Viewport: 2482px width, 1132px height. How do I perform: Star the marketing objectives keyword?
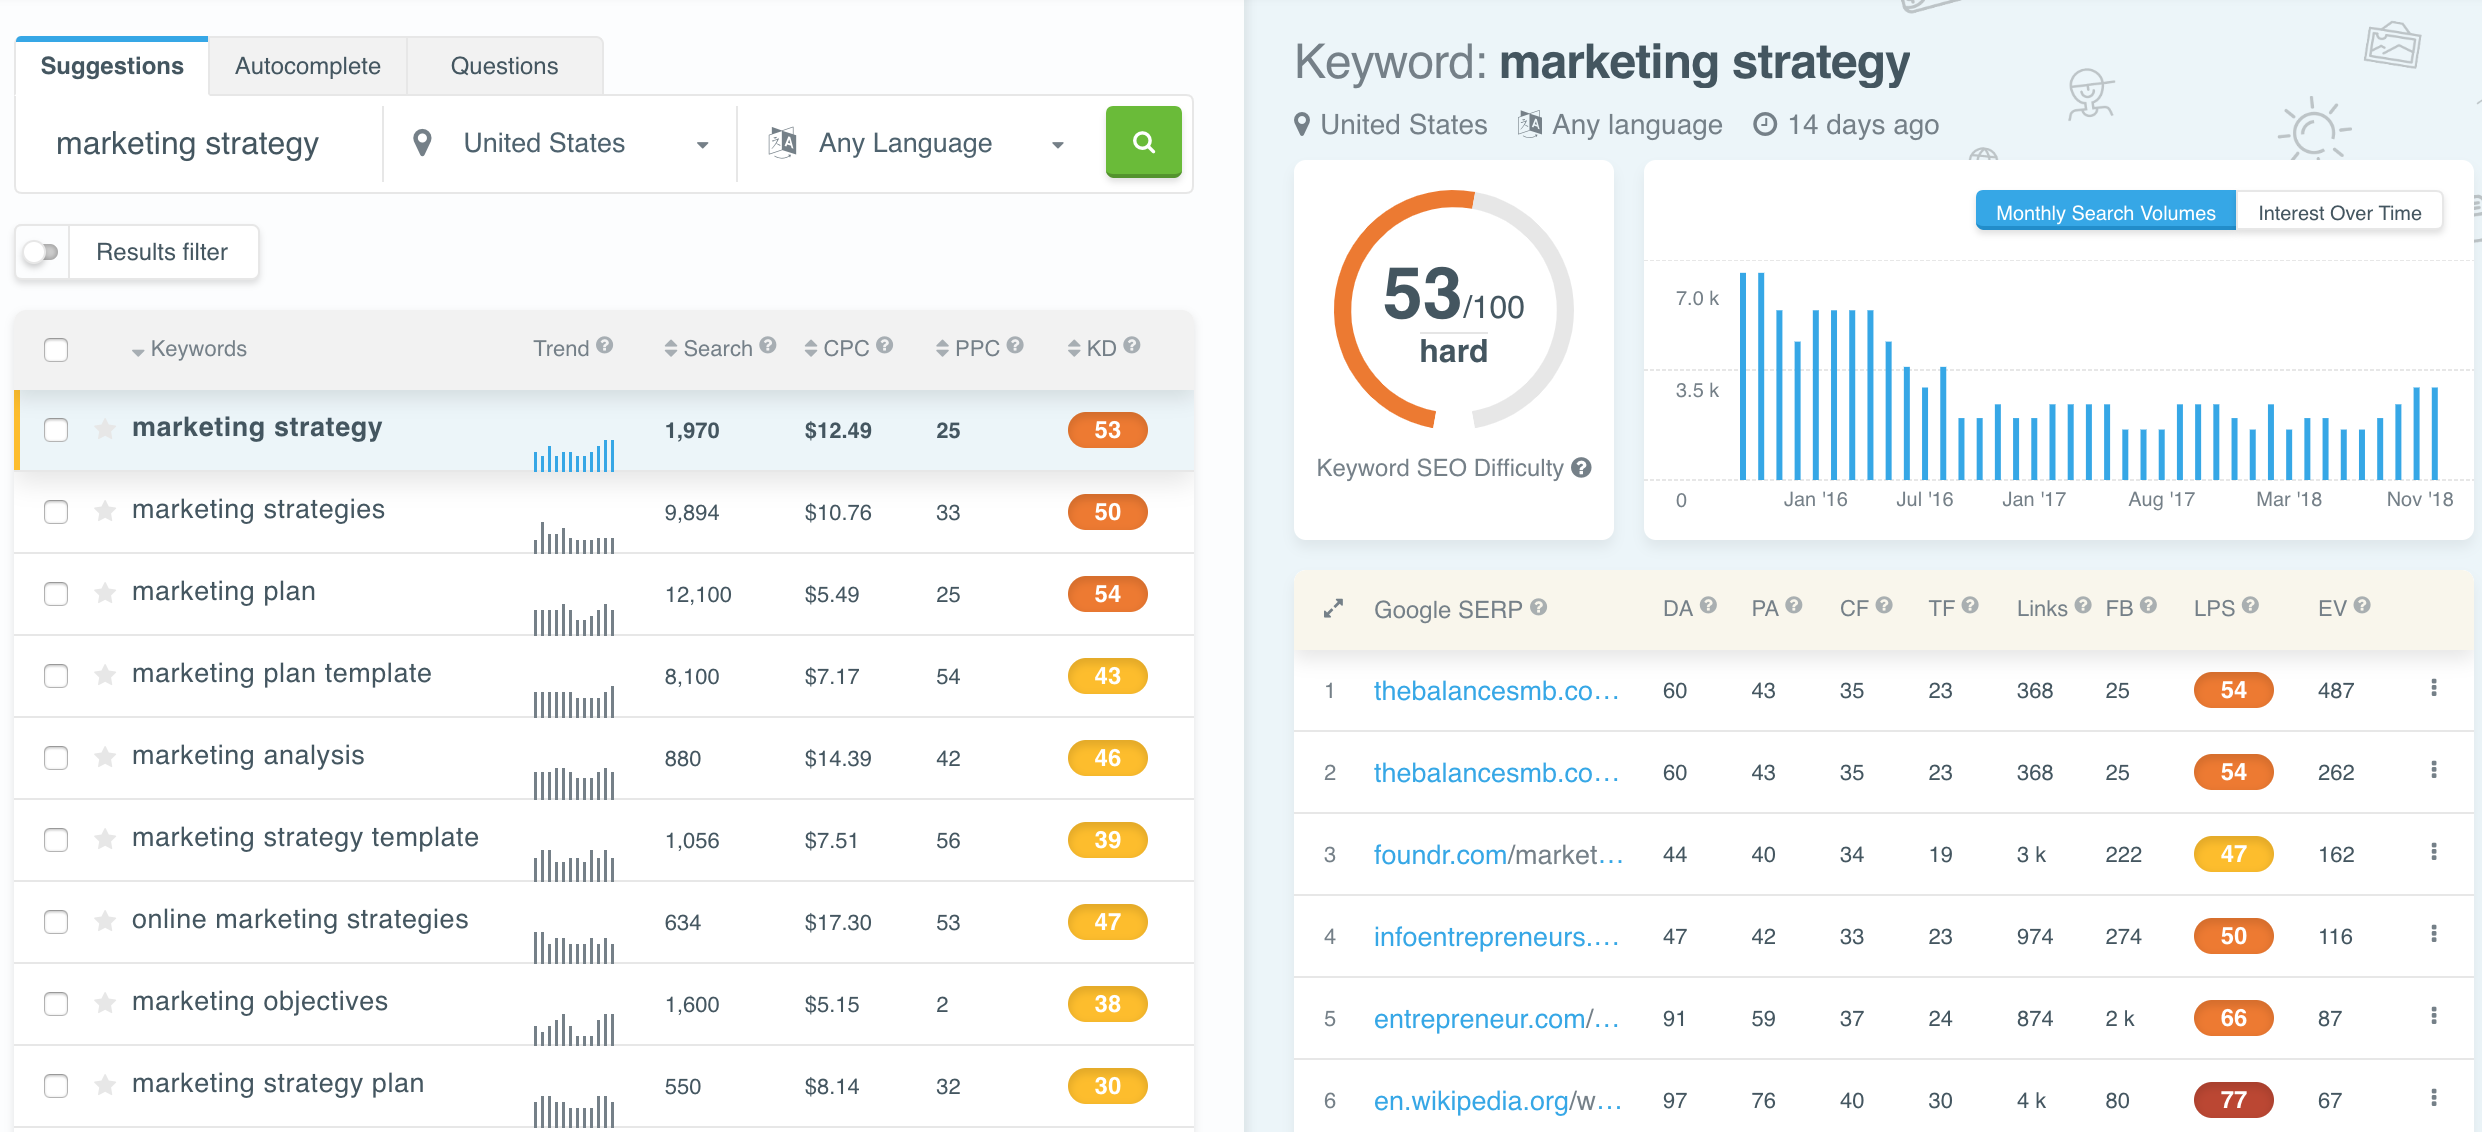(104, 1004)
